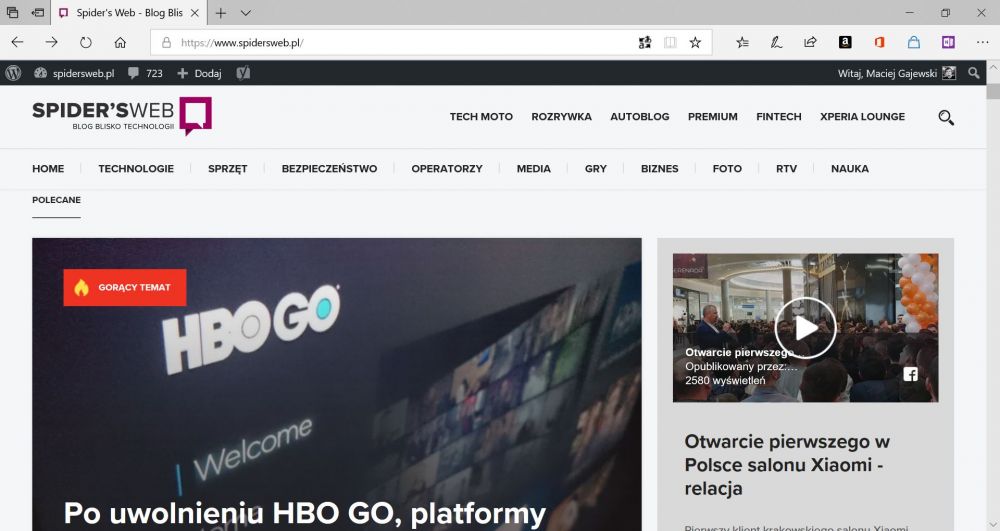Click the admin bar search magnifier

tap(973, 73)
